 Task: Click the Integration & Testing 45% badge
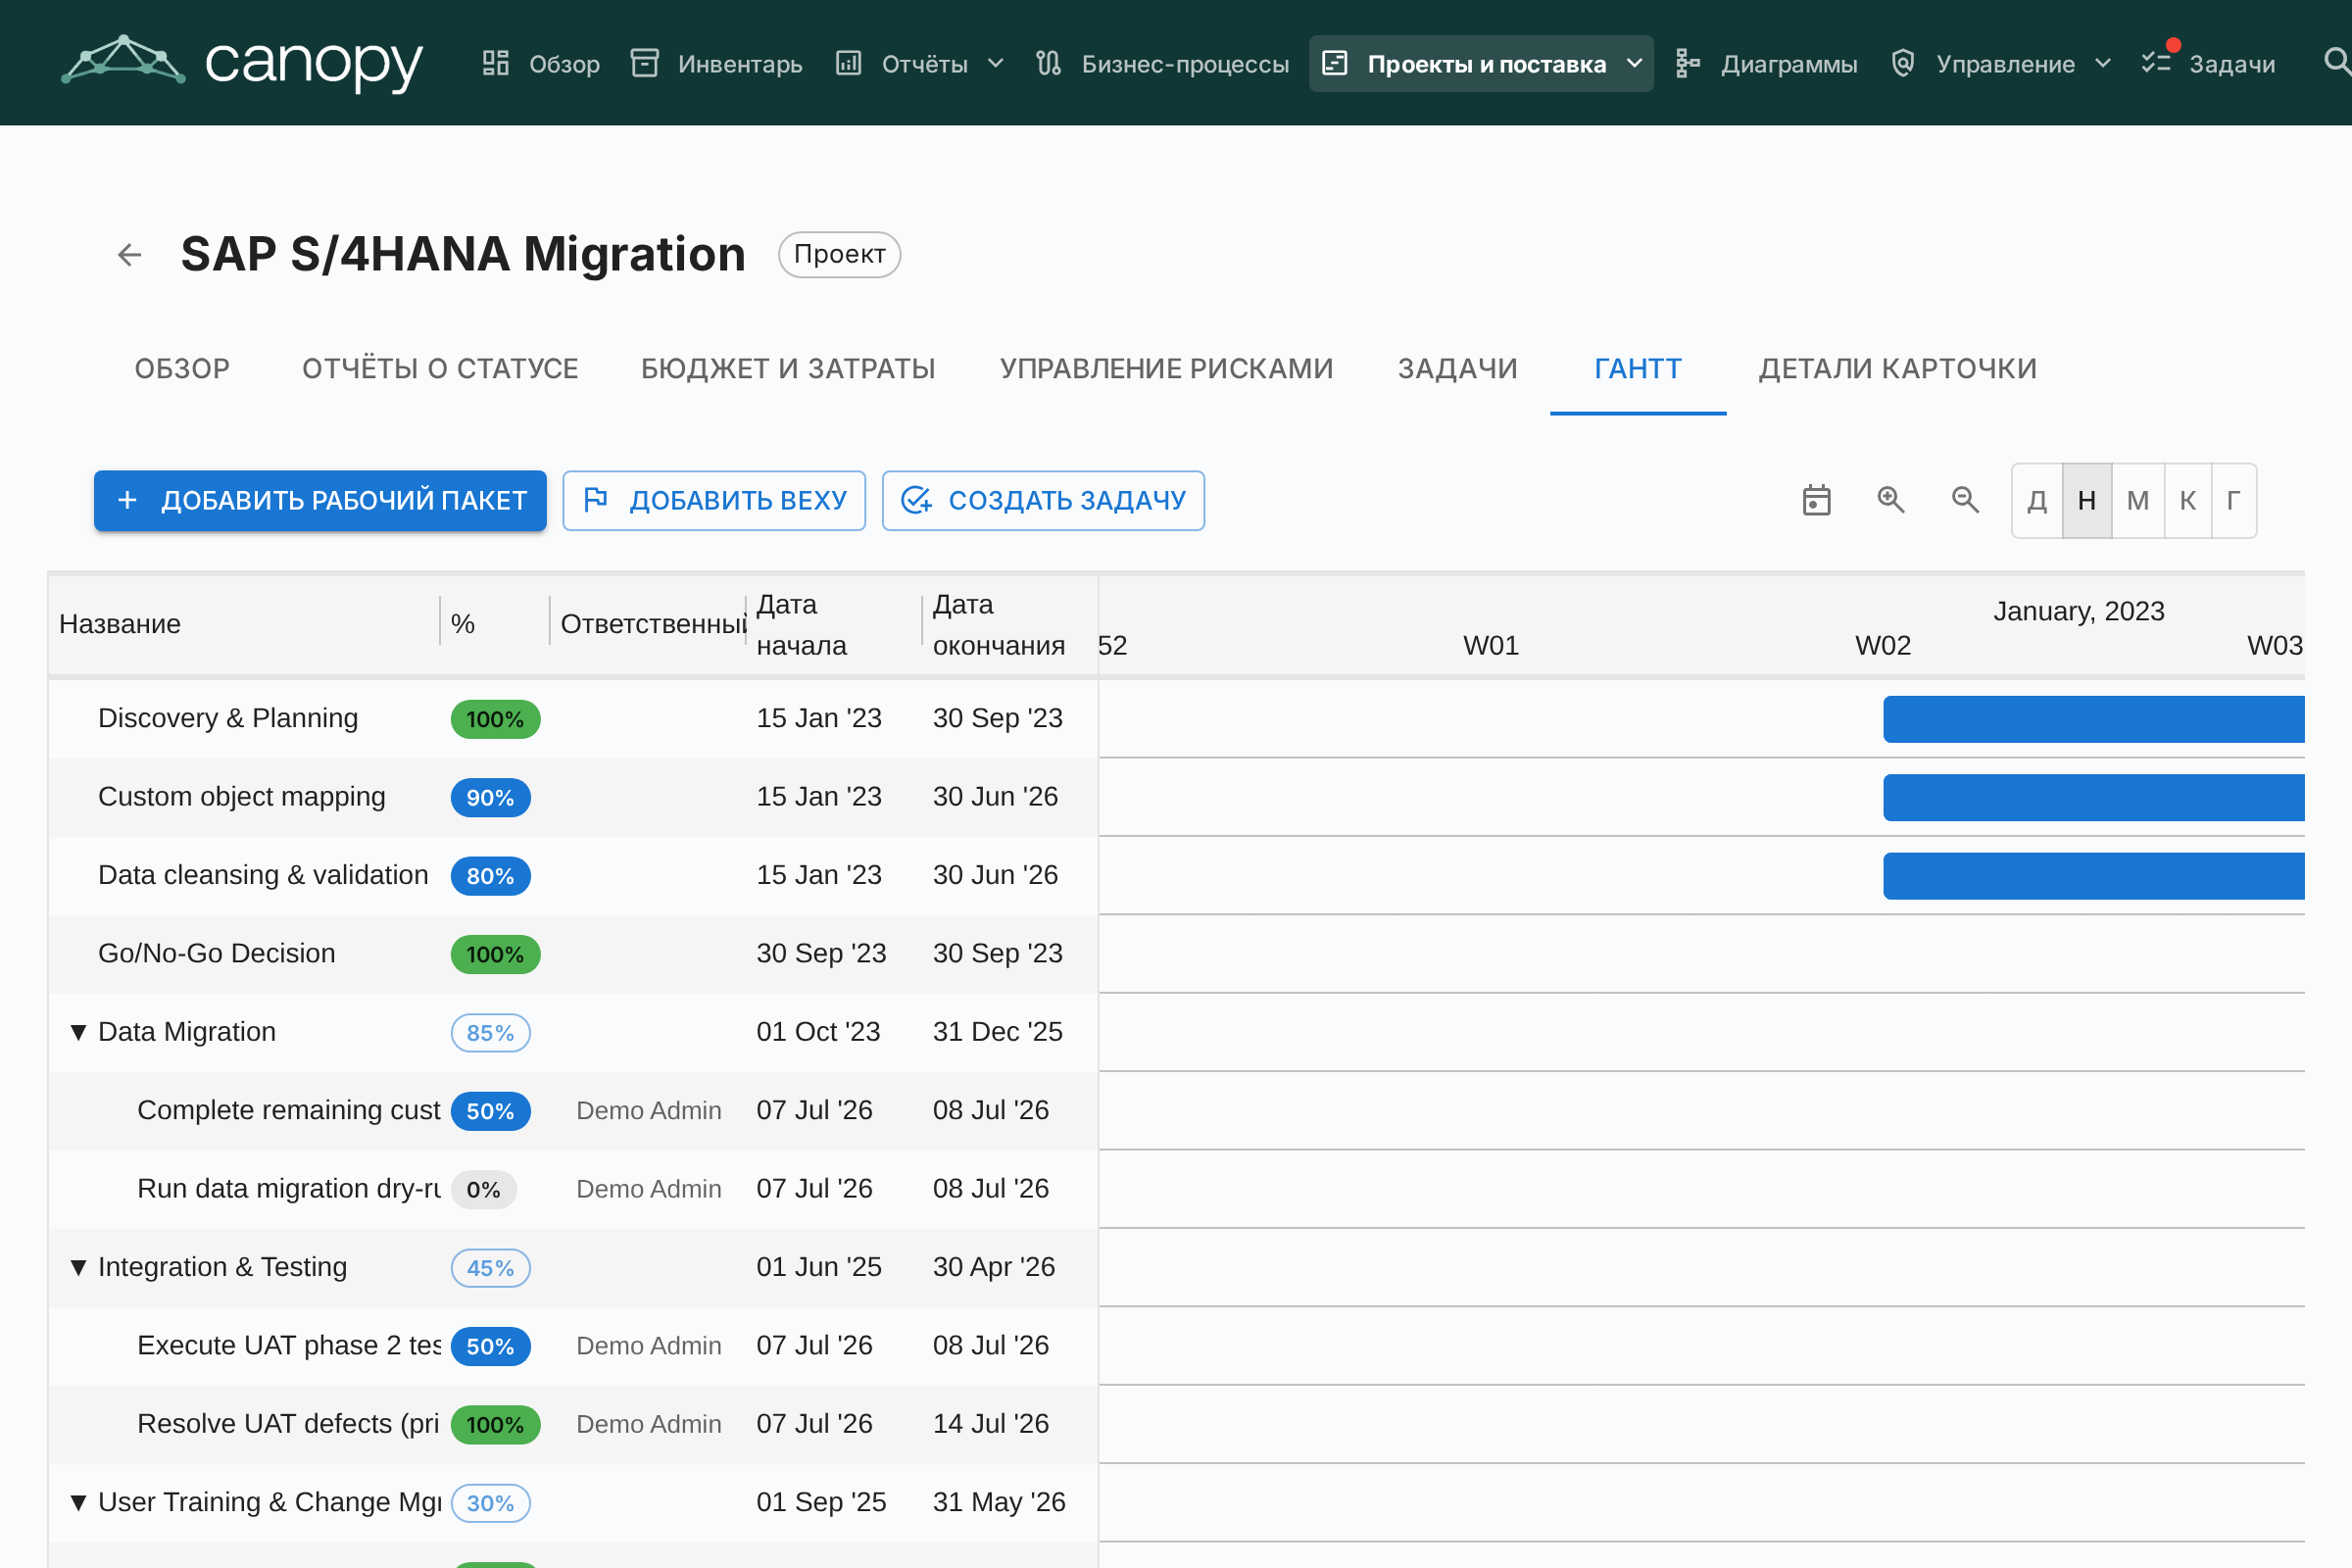coord(490,1267)
